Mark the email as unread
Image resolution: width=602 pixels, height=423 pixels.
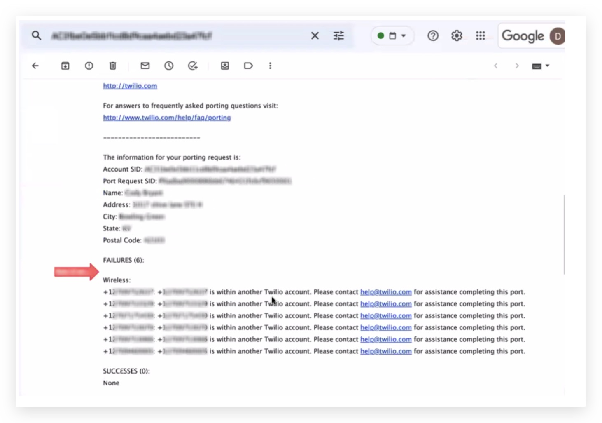click(x=145, y=66)
